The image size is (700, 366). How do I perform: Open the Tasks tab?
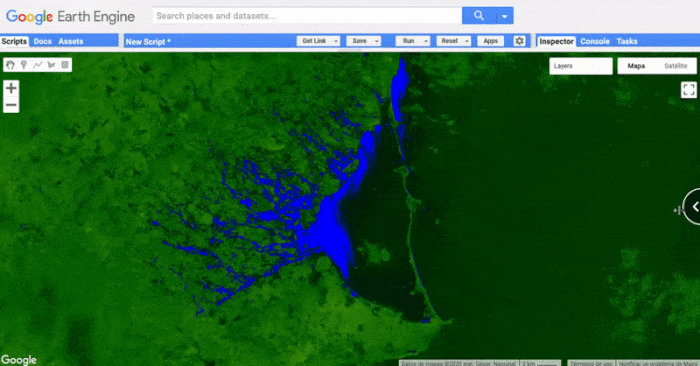click(x=627, y=41)
